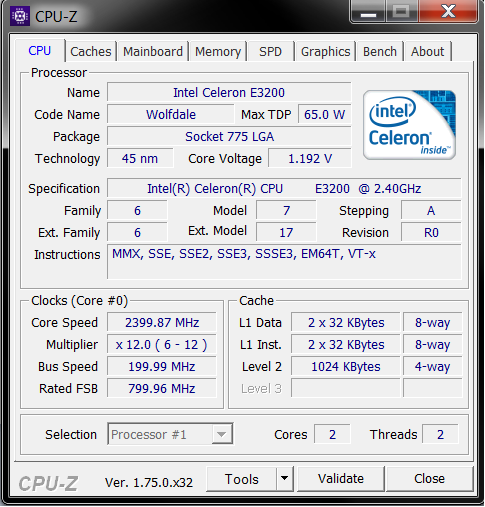Viewport: 485px width, 507px height.
Task: Click the 65.0 W Max TDP value
Action: pos(324,114)
